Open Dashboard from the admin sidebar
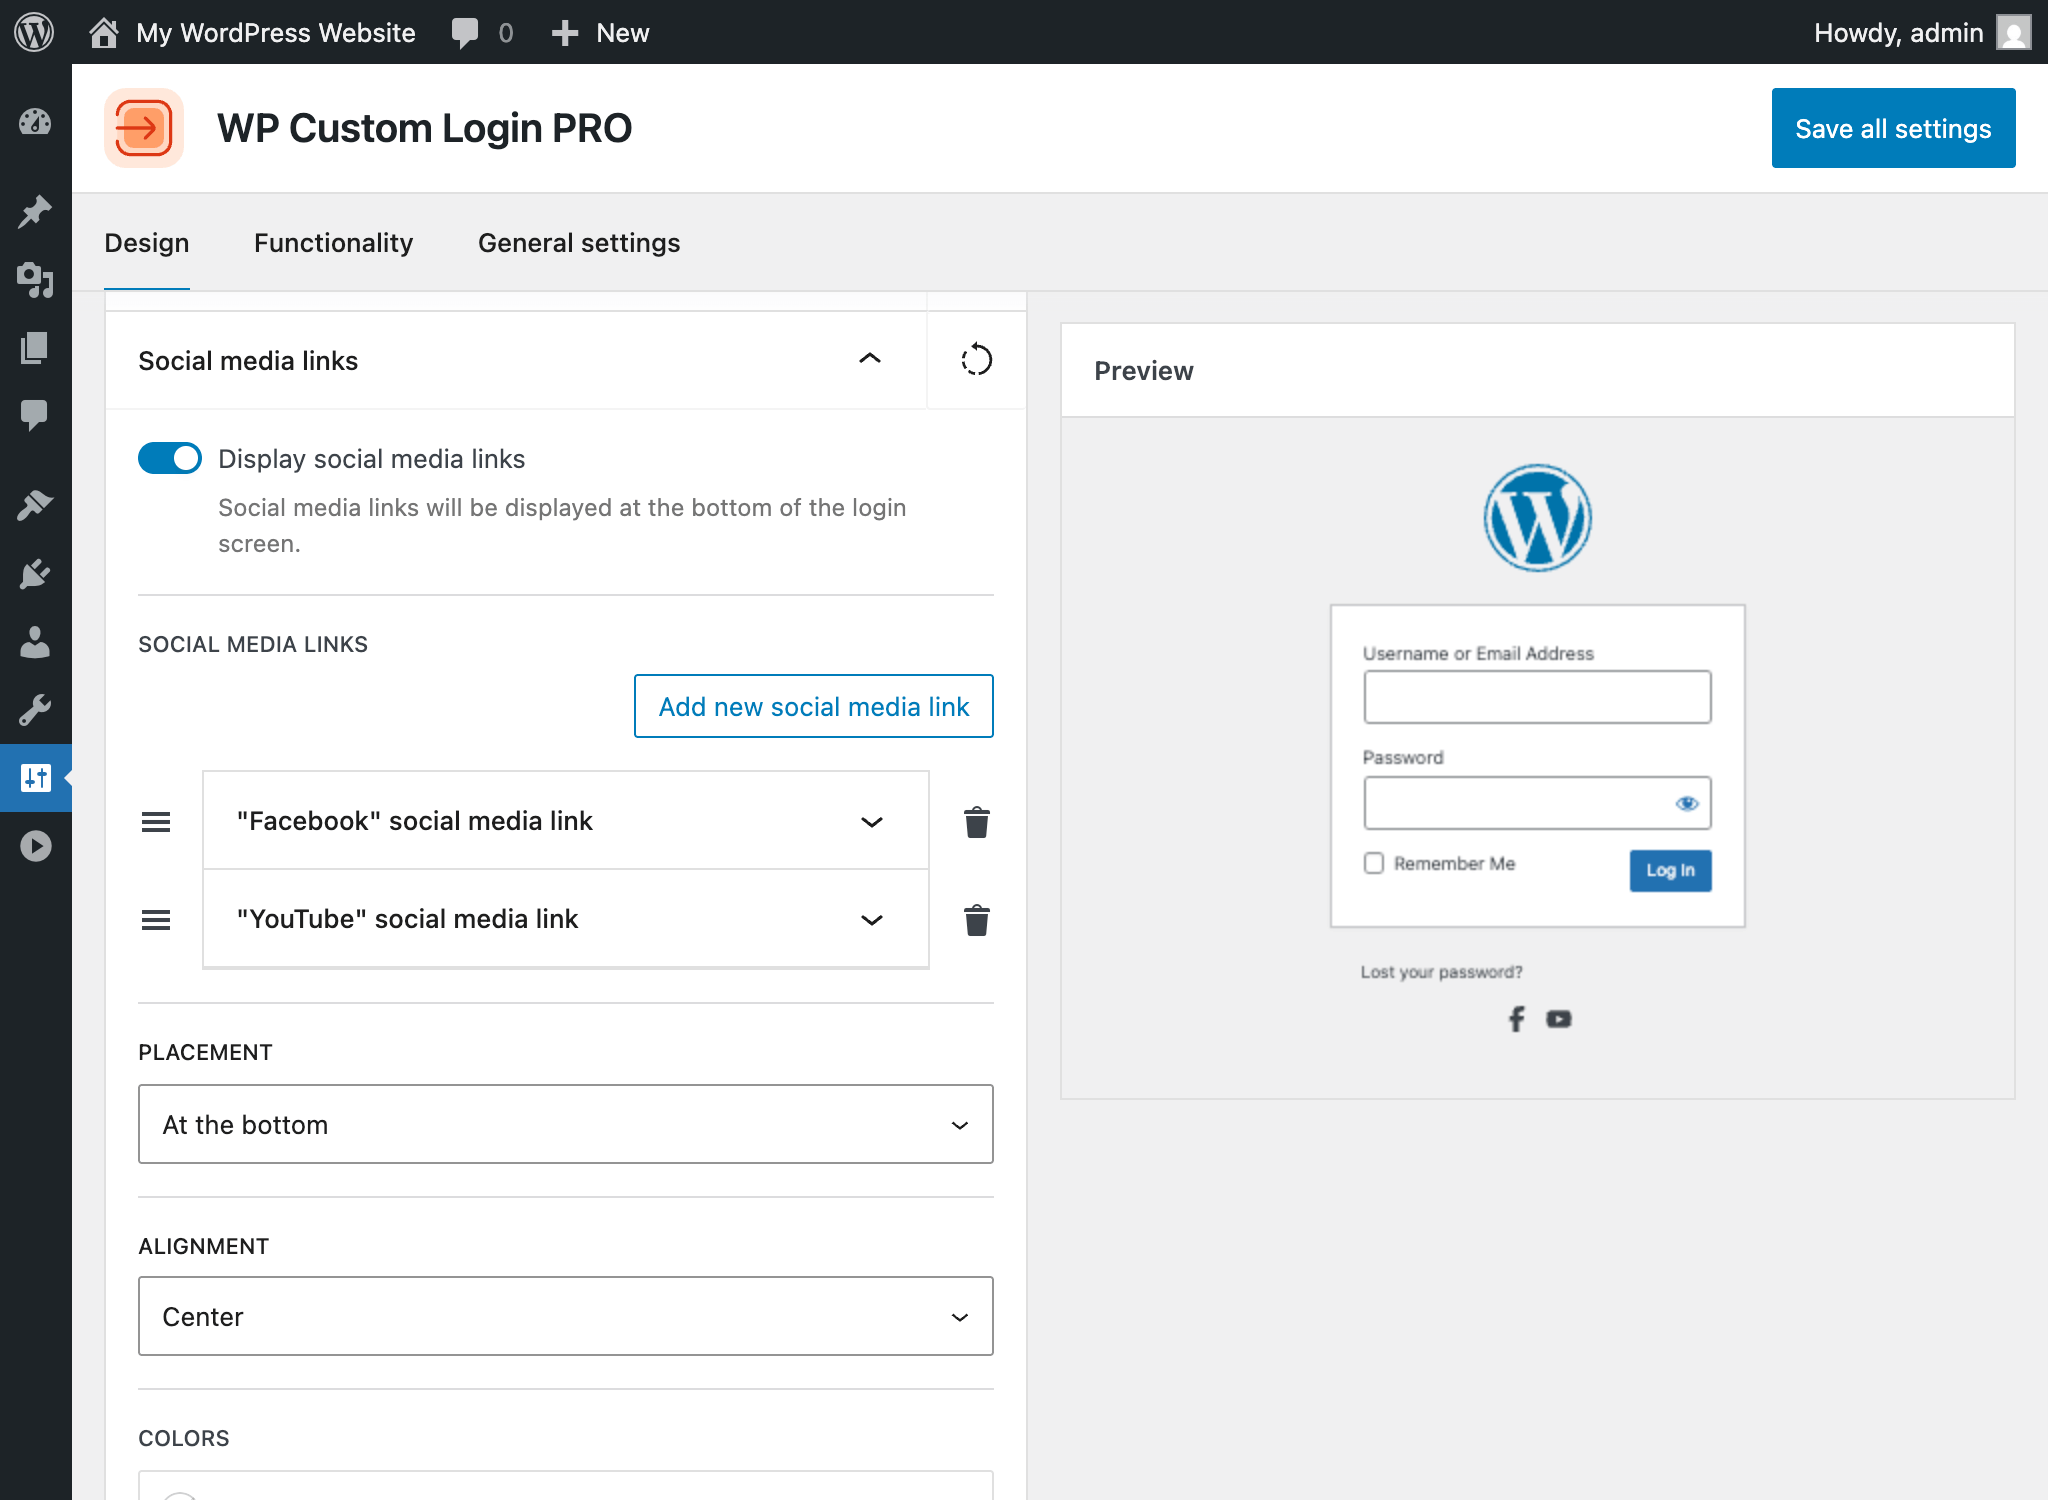This screenshot has width=2048, height=1500. tap(35, 122)
